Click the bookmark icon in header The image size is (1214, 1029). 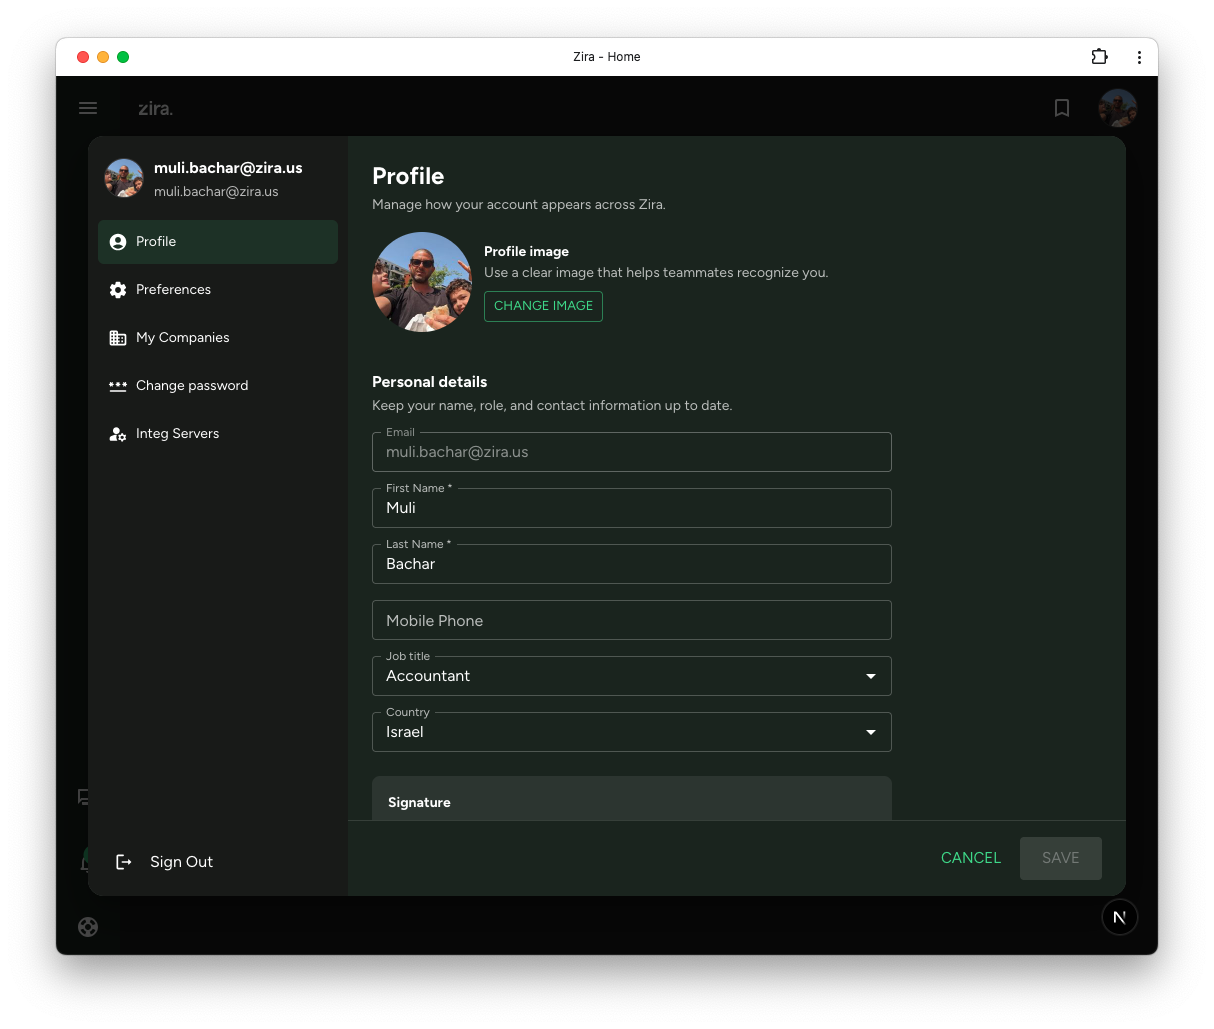click(x=1062, y=108)
